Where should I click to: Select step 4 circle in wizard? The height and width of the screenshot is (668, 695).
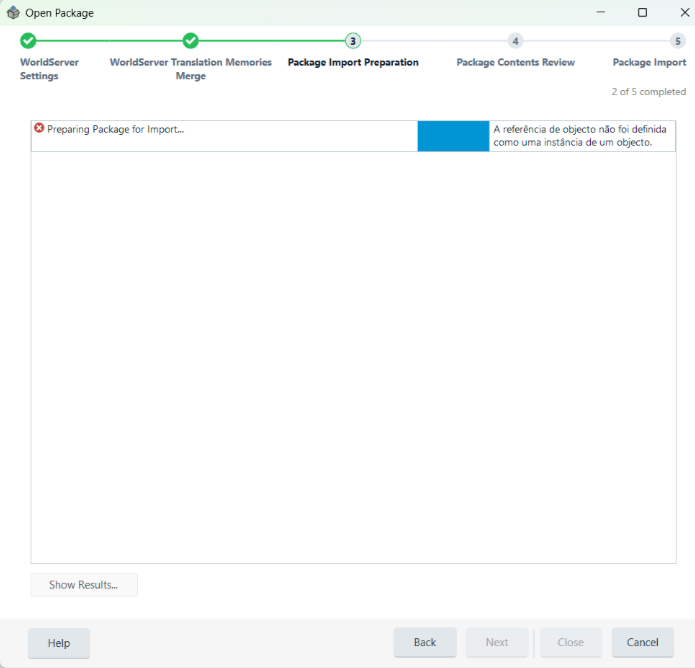tap(515, 41)
